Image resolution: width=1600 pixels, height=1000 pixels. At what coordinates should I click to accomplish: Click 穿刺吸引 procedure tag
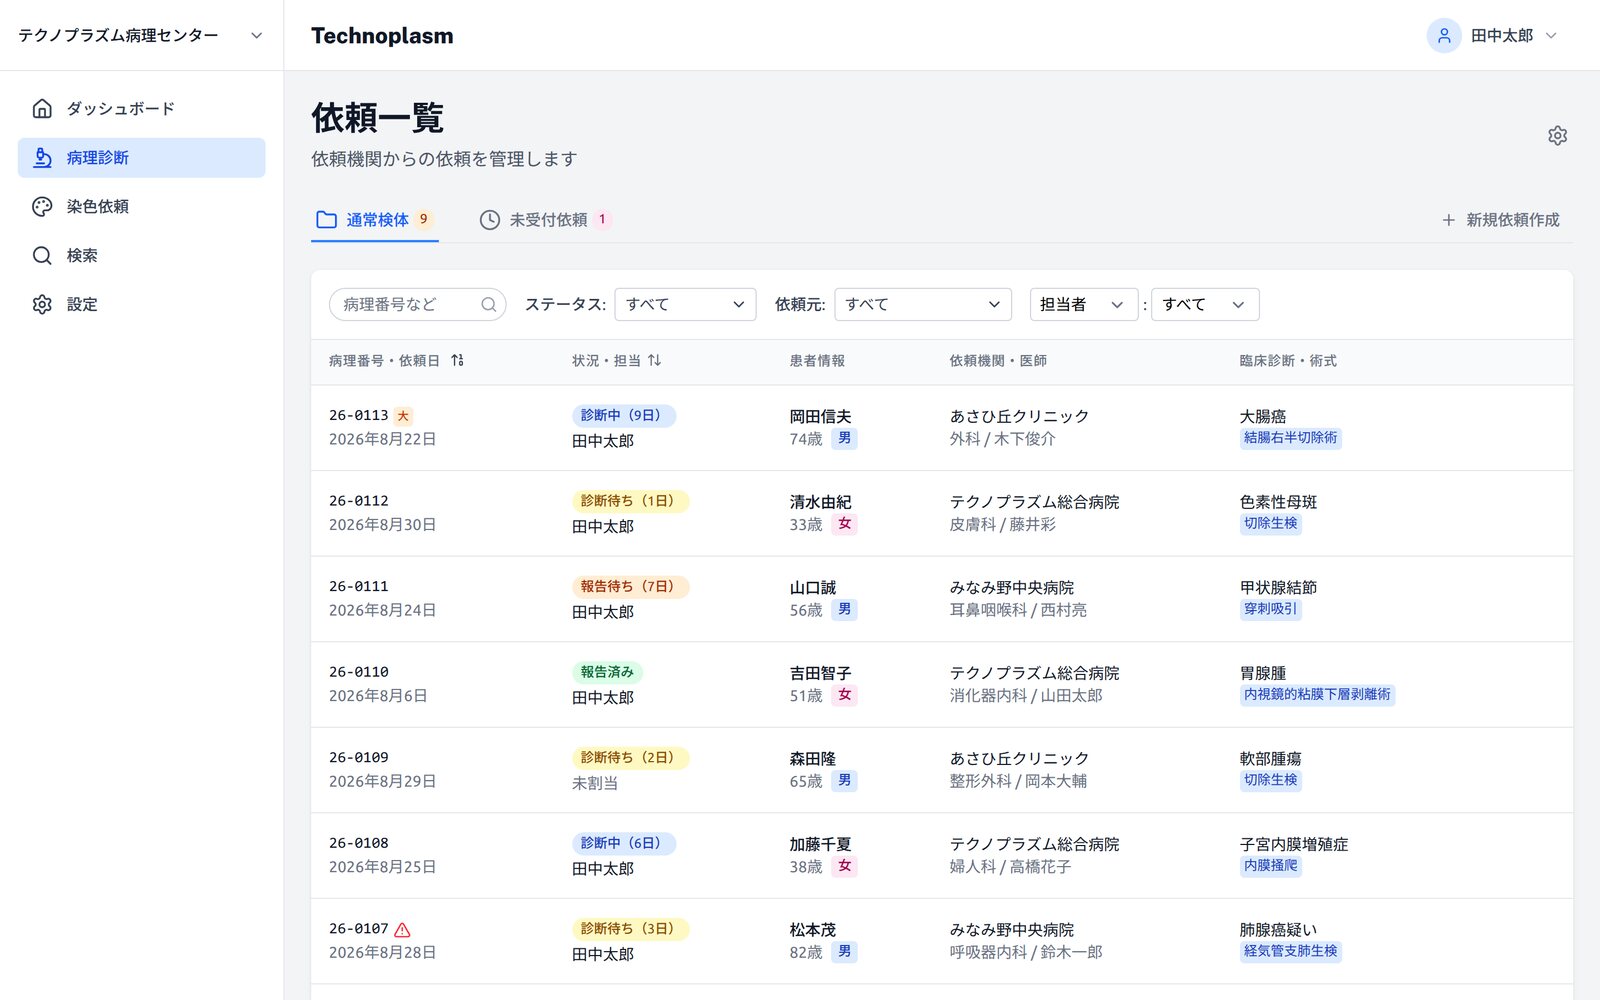tap(1270, 609)
